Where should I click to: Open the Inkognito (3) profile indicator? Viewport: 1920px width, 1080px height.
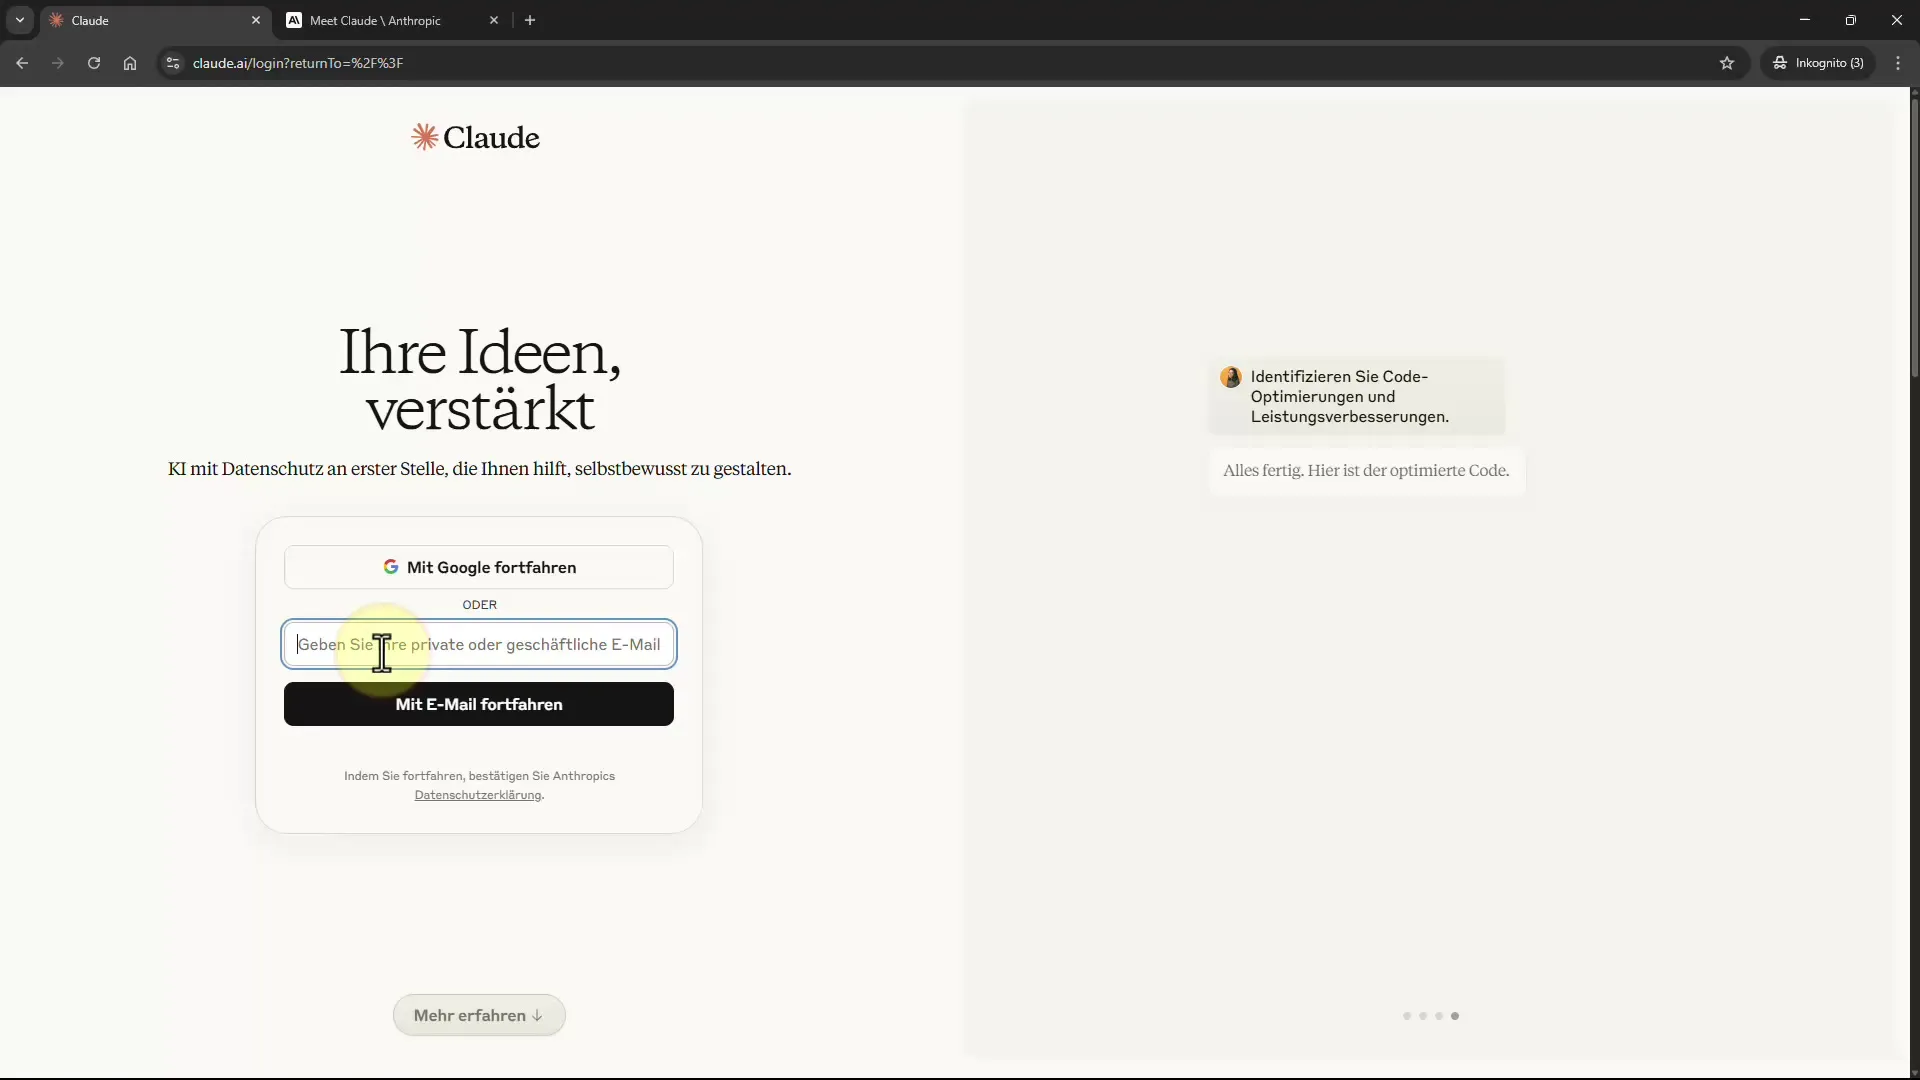pos(1818,63)
